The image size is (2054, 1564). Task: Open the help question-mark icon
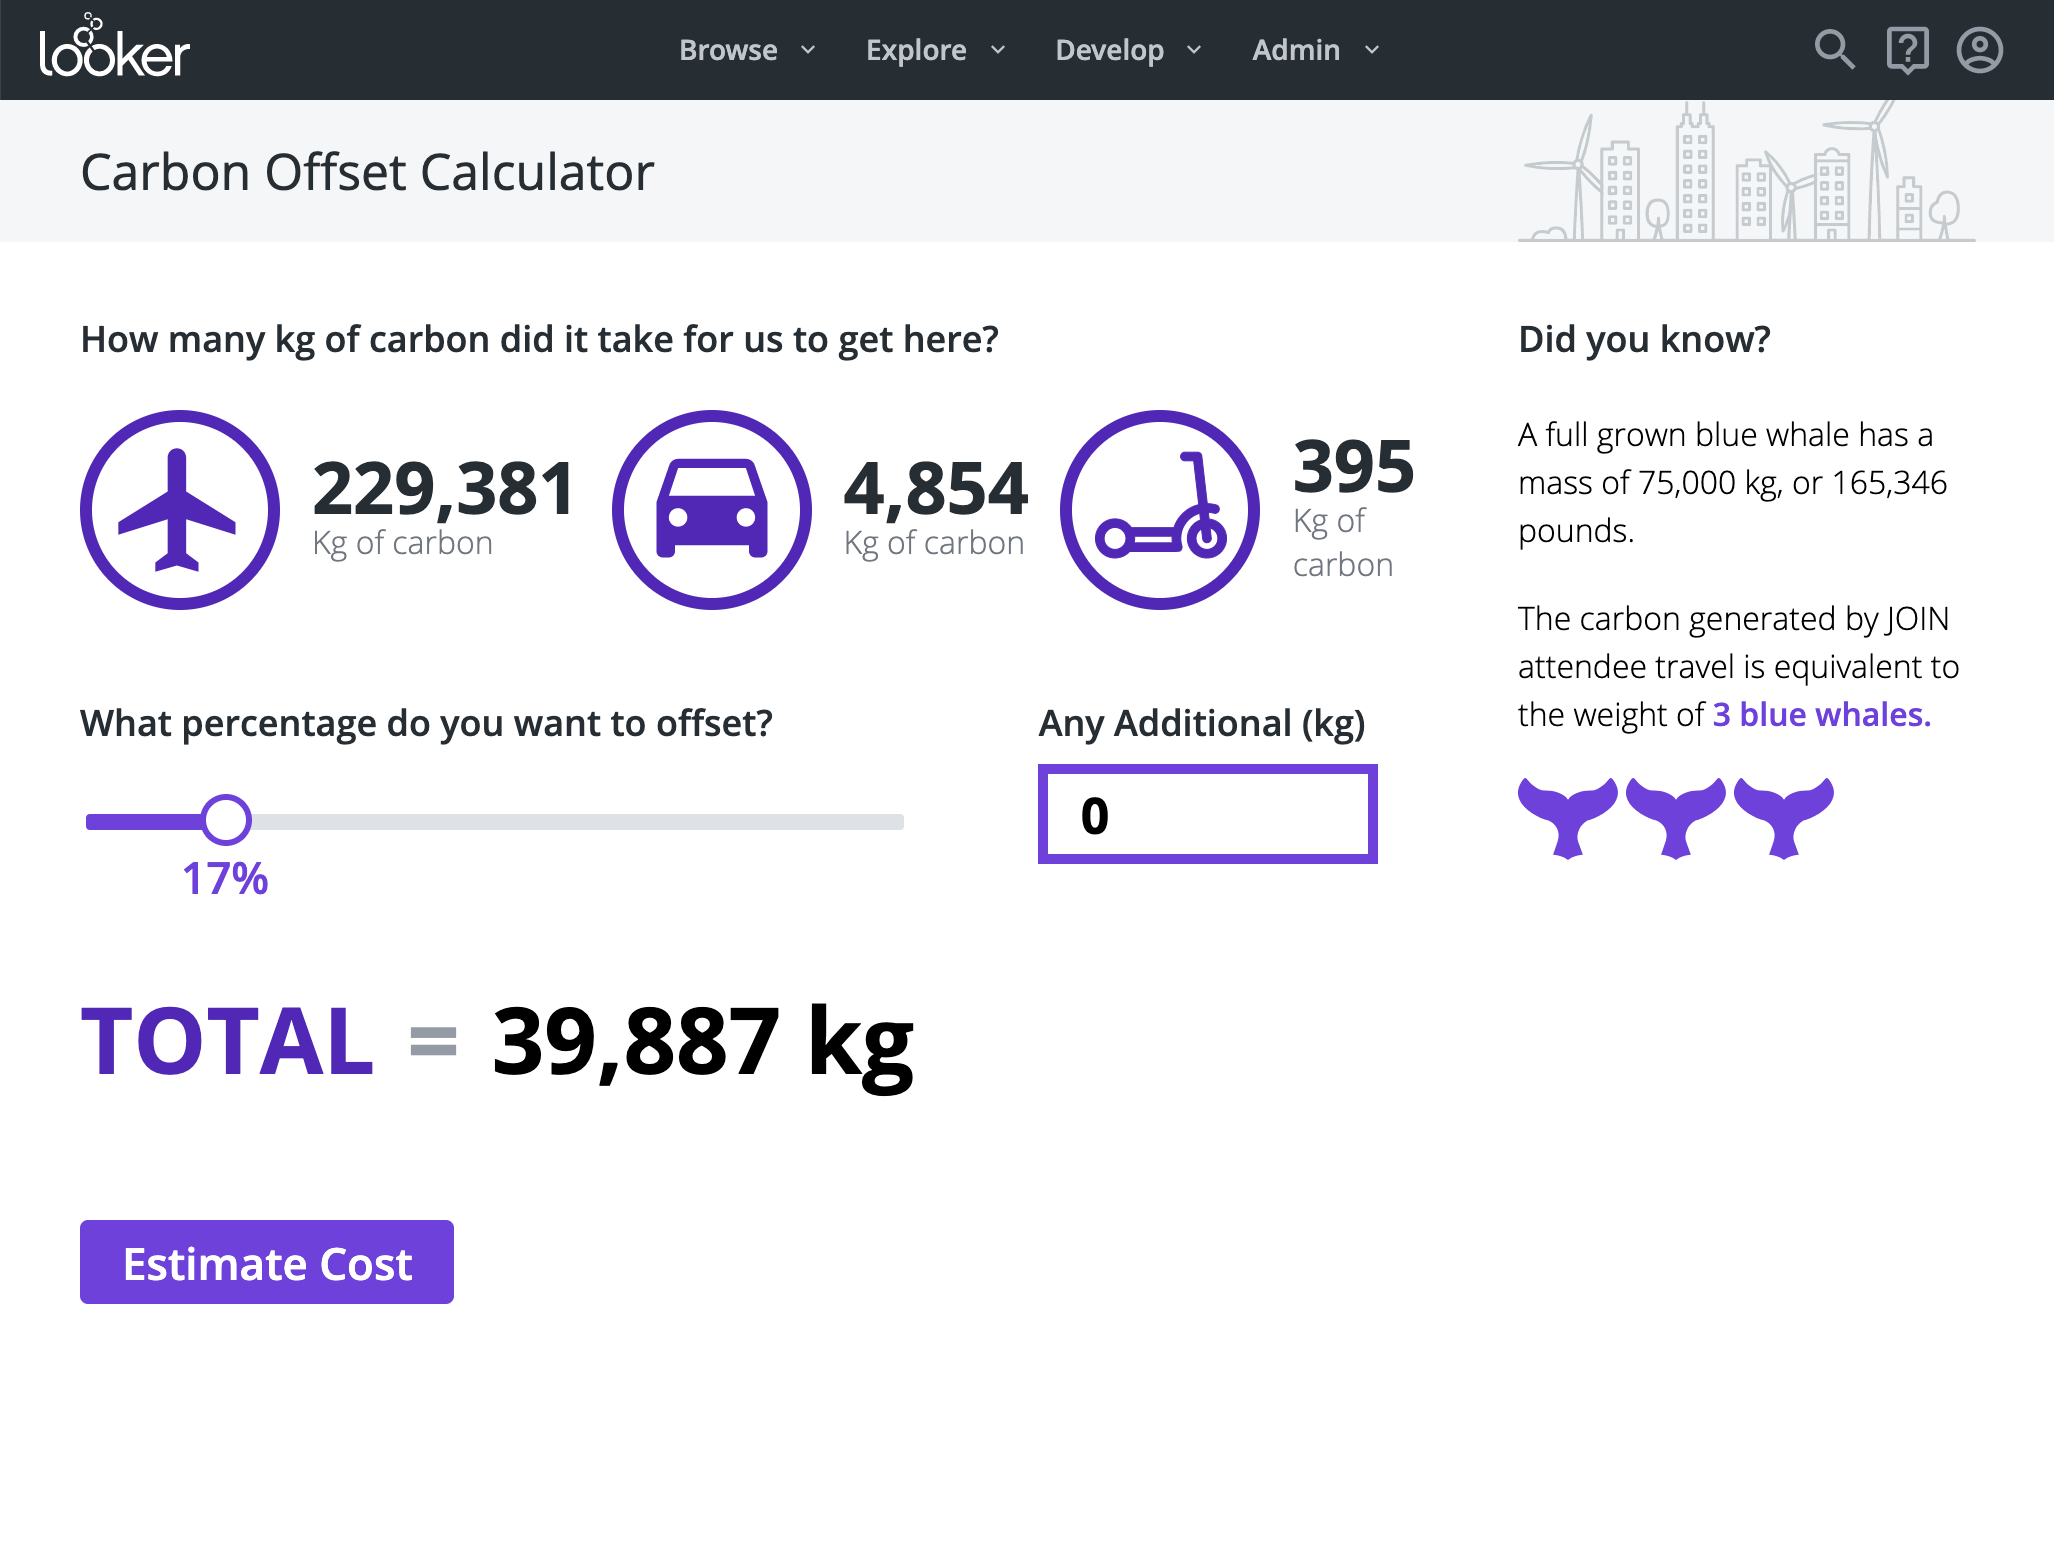[x=1907, y=49]
